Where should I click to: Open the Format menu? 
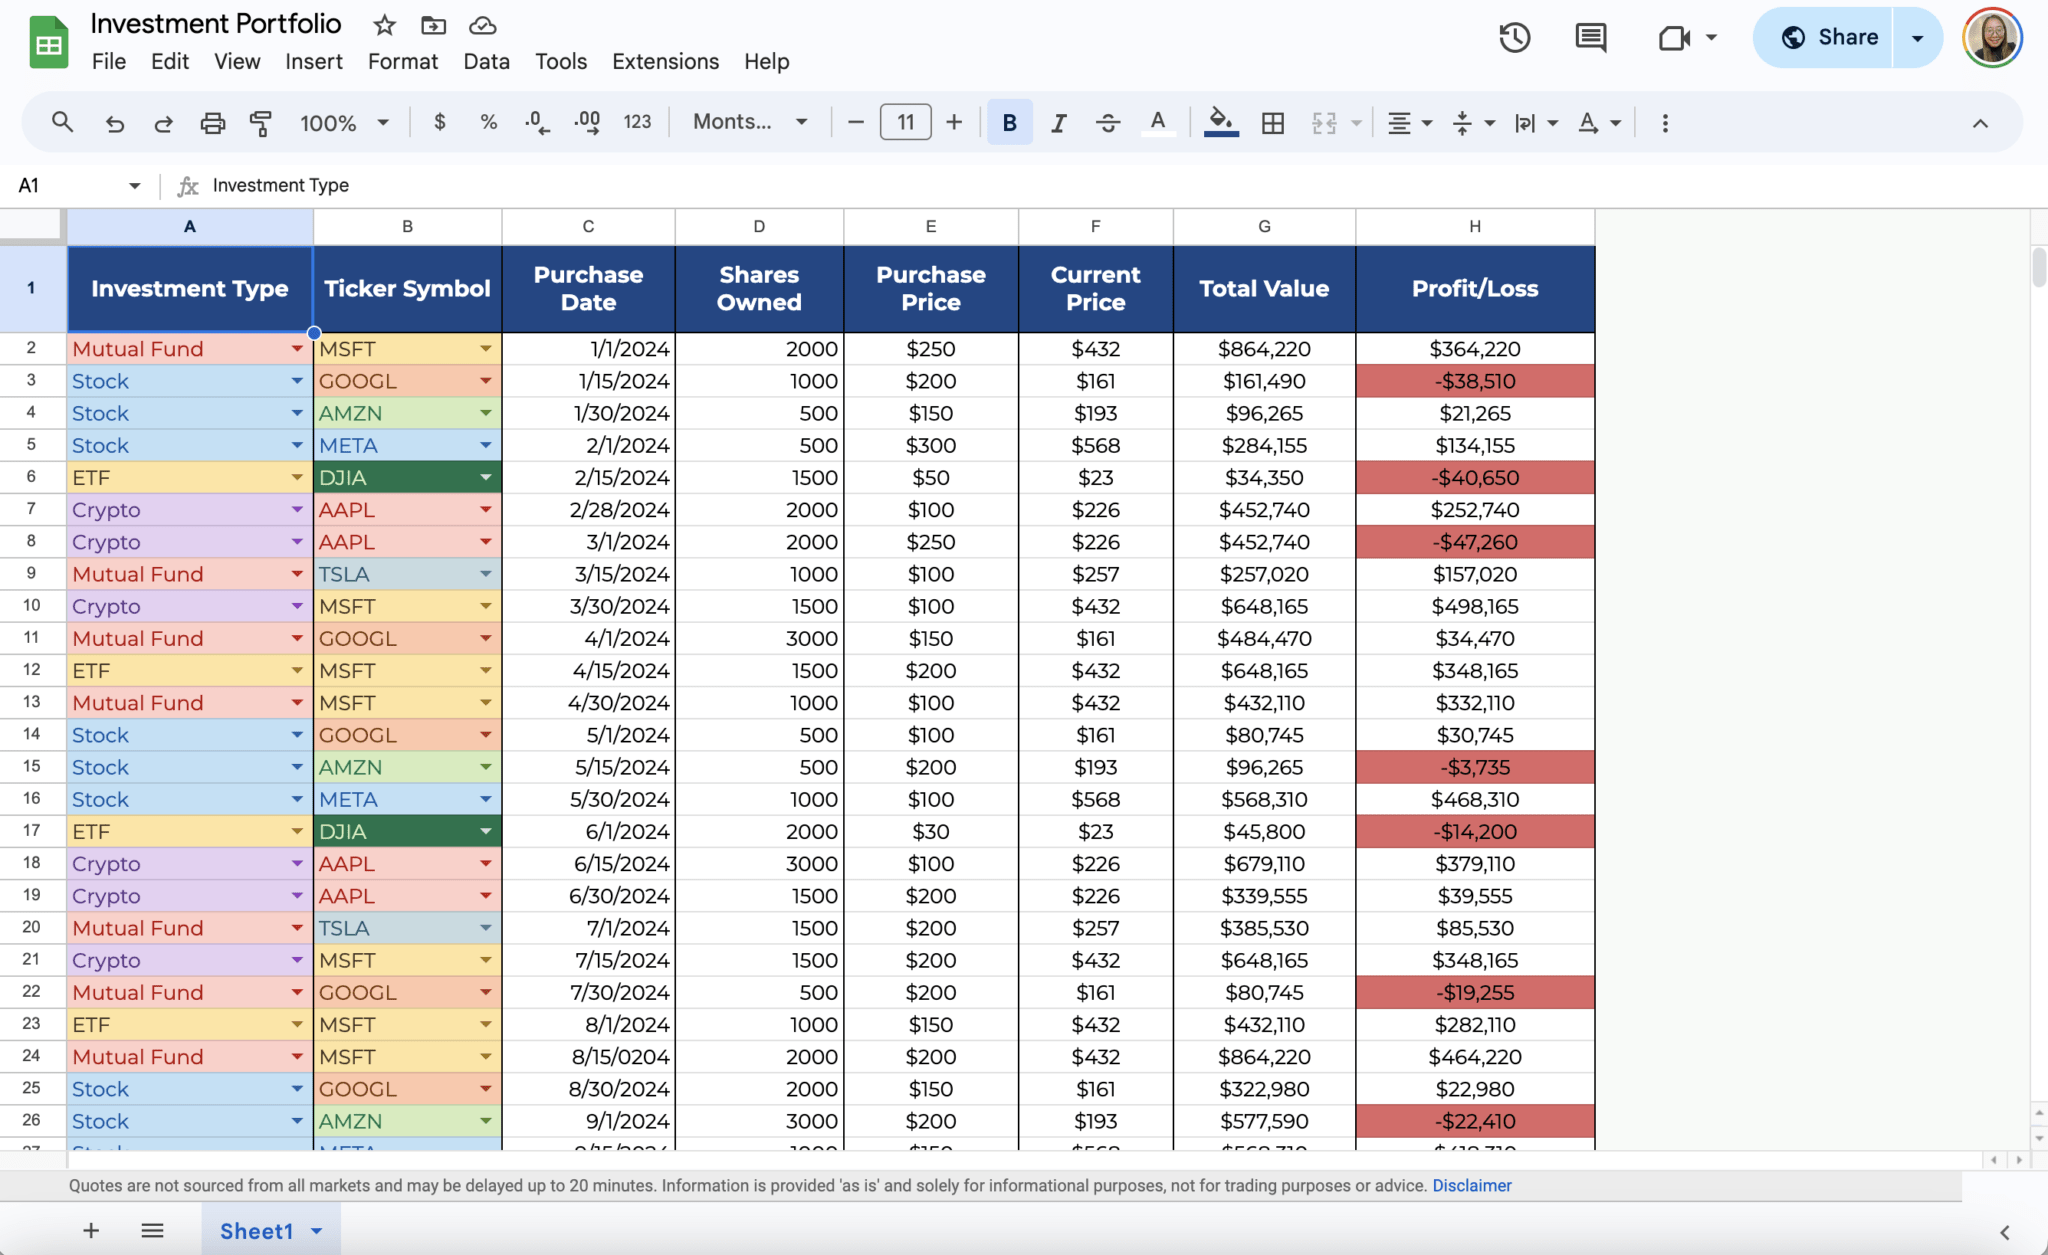pos(403,62)
